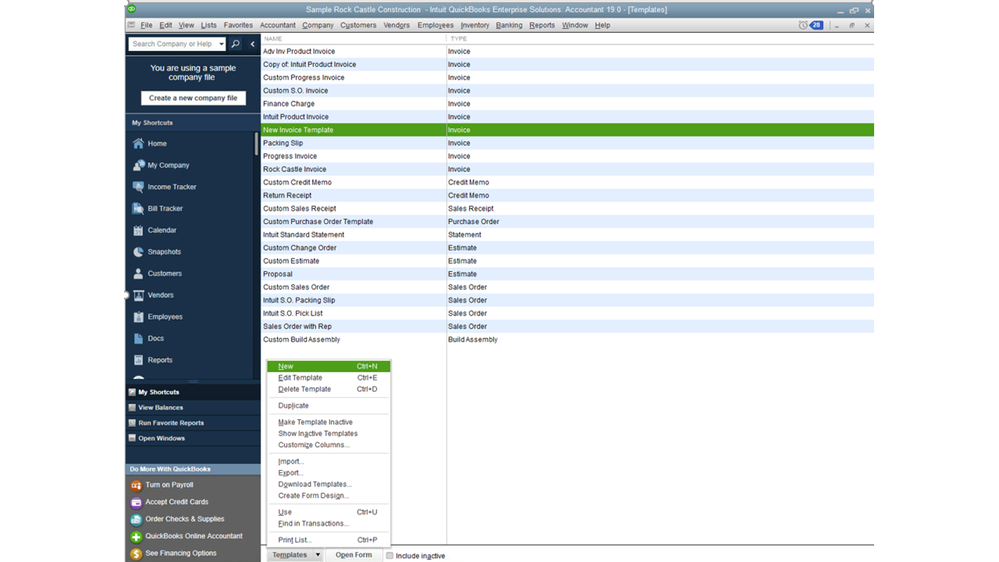Open the Banking menu in menu bar
999x562 pixels.
pyautogui.click(x=508, y=25)
